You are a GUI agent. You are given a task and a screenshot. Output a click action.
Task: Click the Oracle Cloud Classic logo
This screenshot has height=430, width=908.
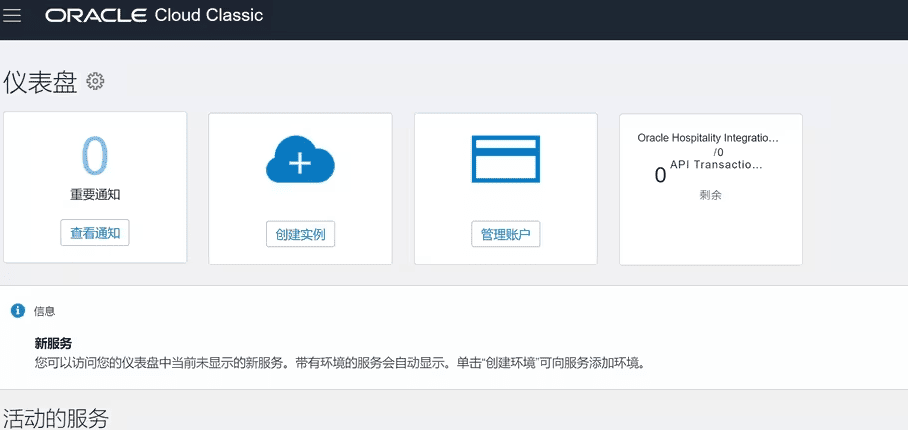click(x=155, y=15)
